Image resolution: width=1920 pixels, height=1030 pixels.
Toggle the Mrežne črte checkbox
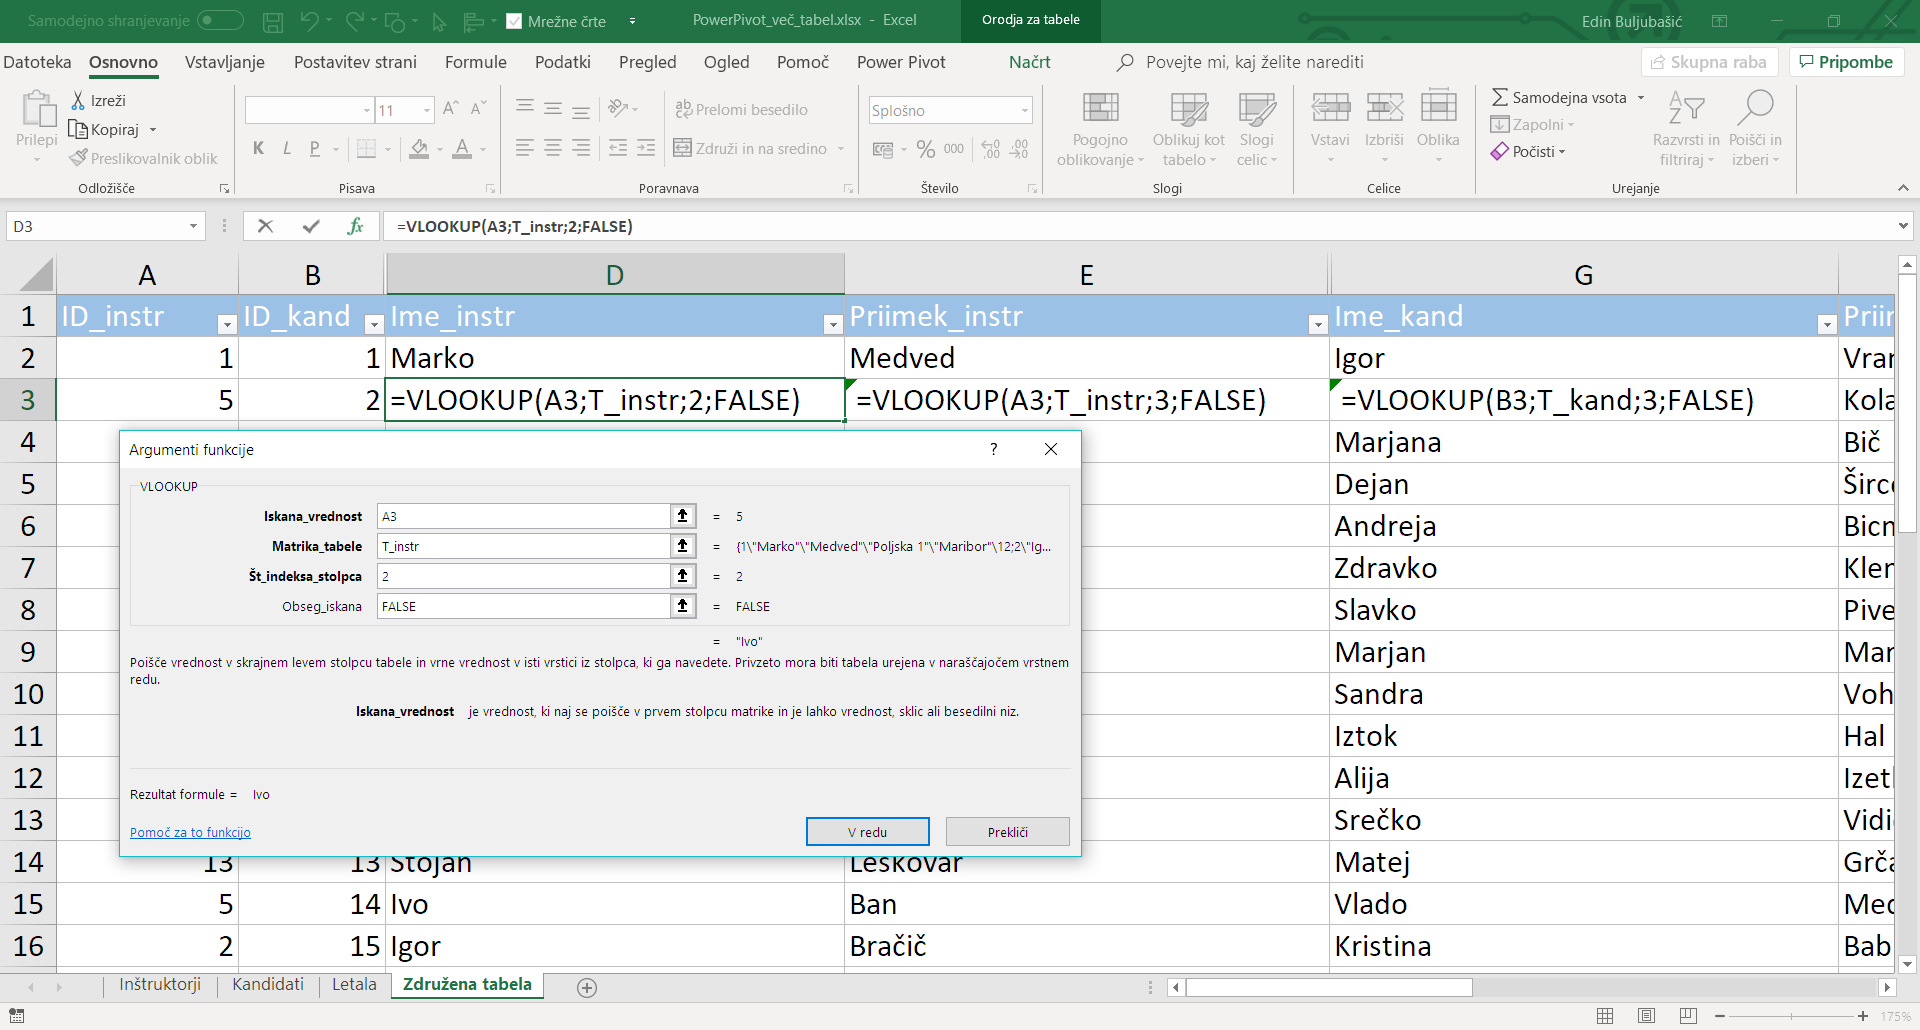click(x=513, y=20)
